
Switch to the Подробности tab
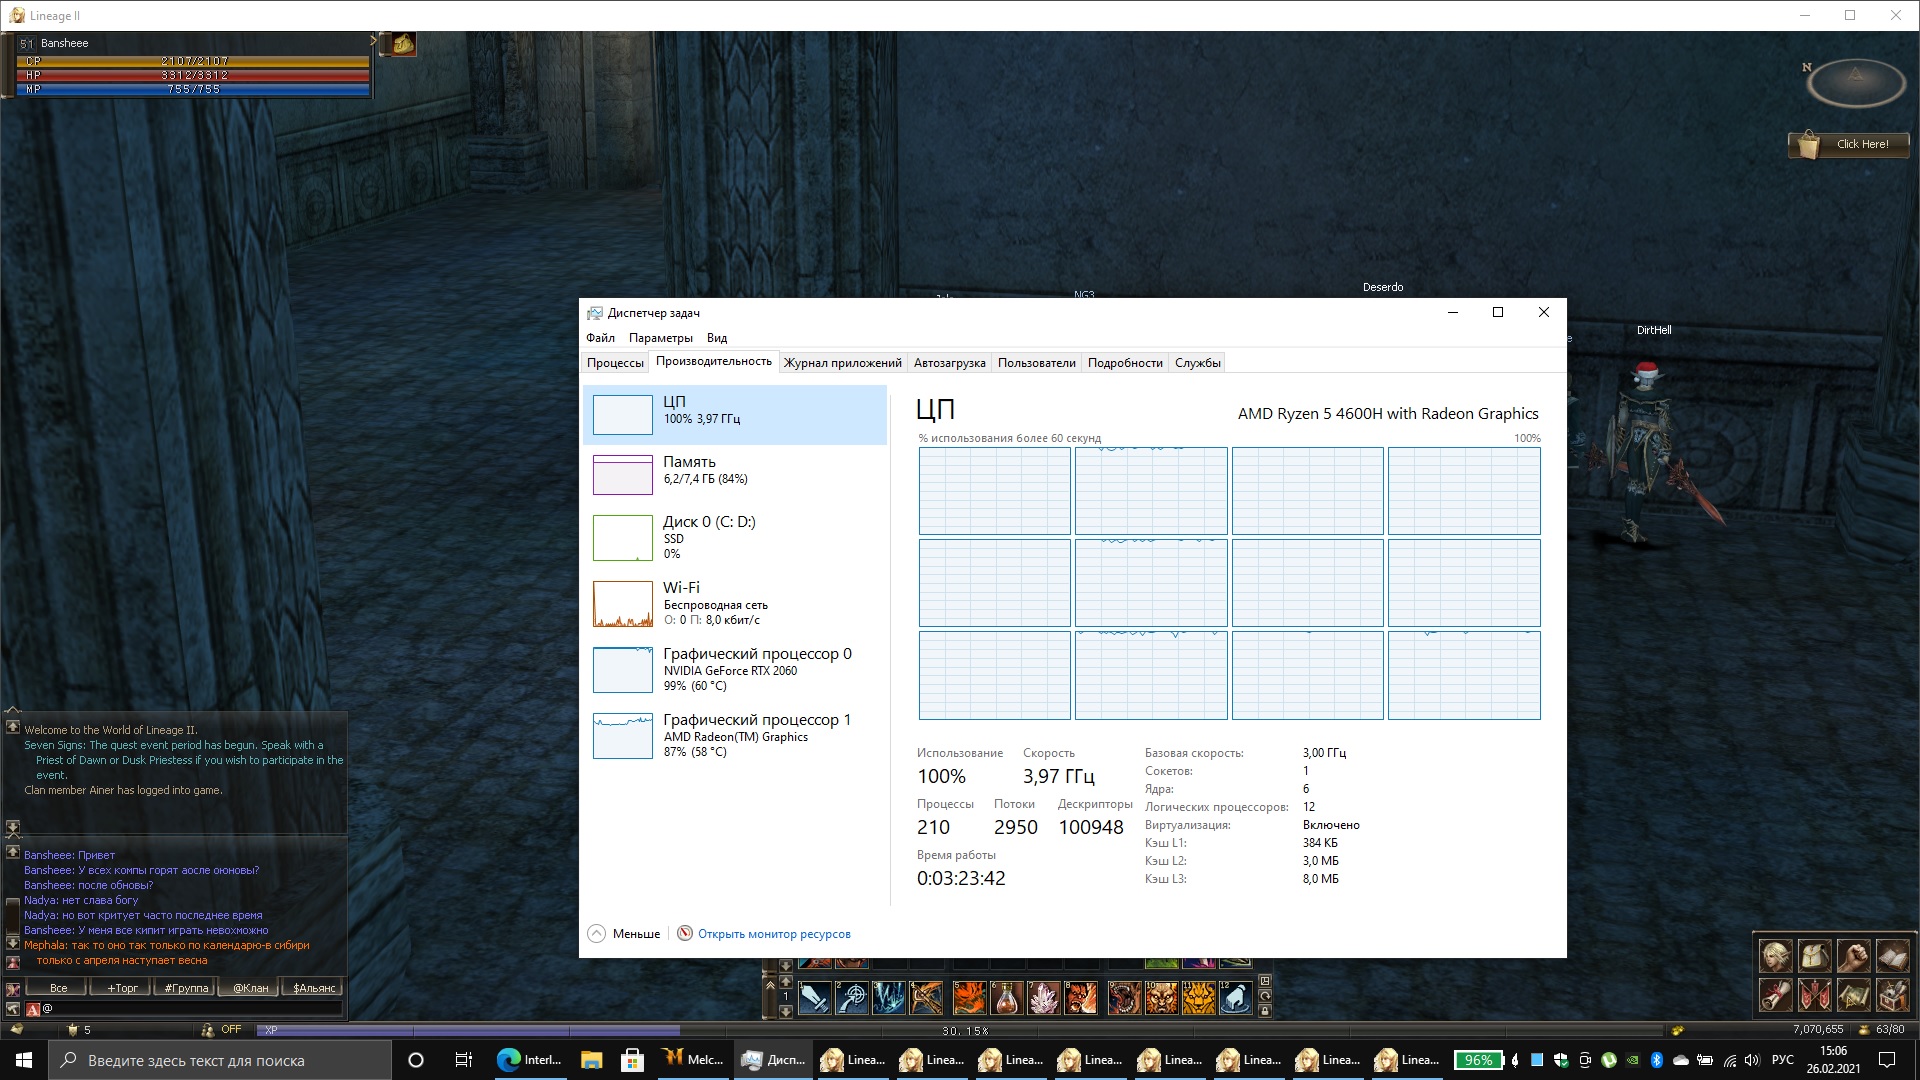point(1125,363)
